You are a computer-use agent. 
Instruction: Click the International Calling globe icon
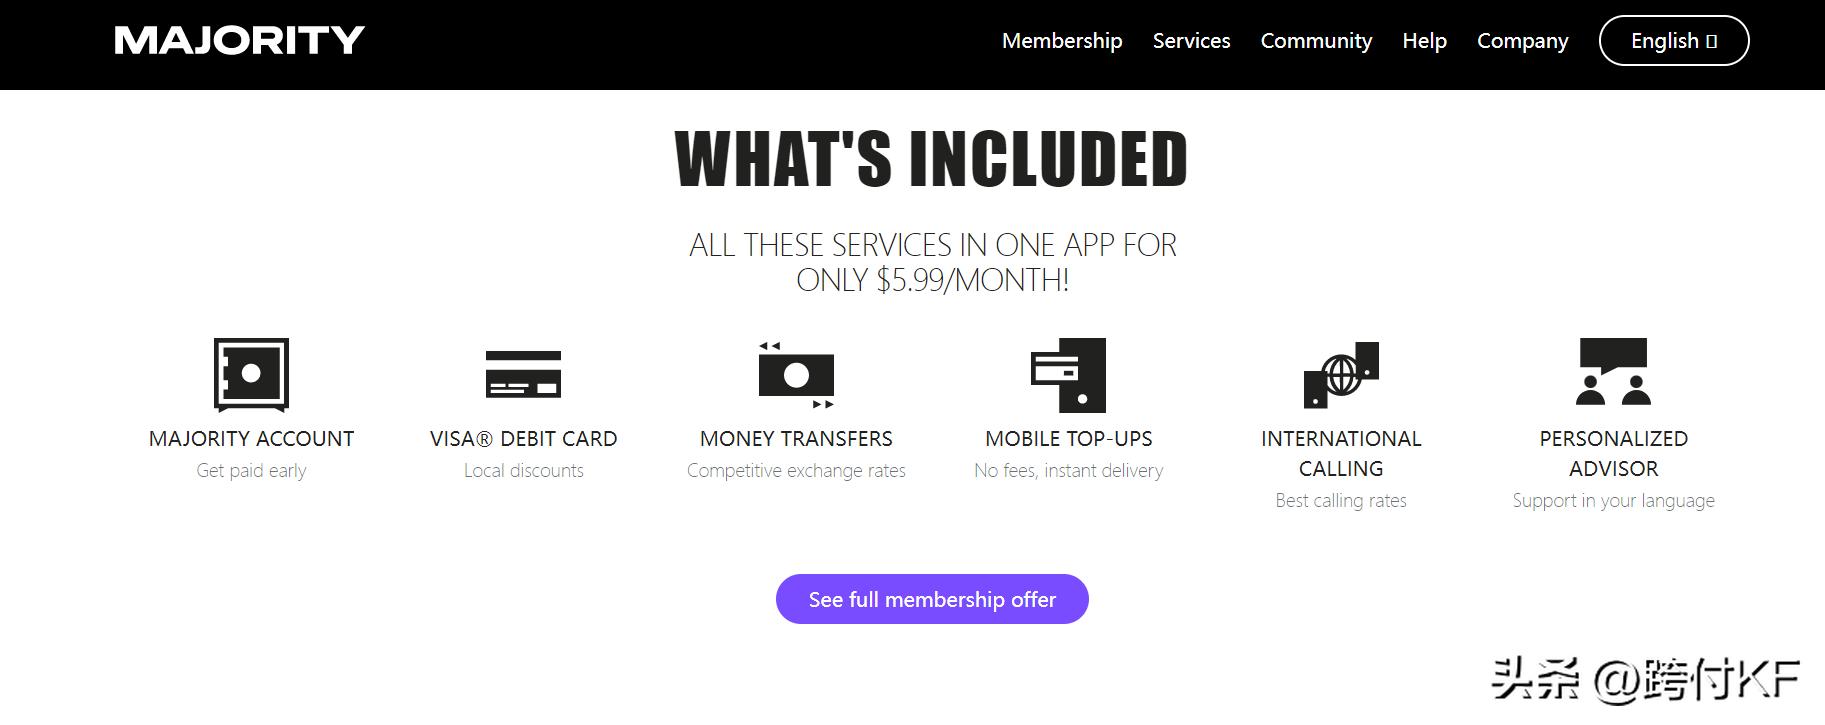pyautogui.click(x=1341, y=375)
